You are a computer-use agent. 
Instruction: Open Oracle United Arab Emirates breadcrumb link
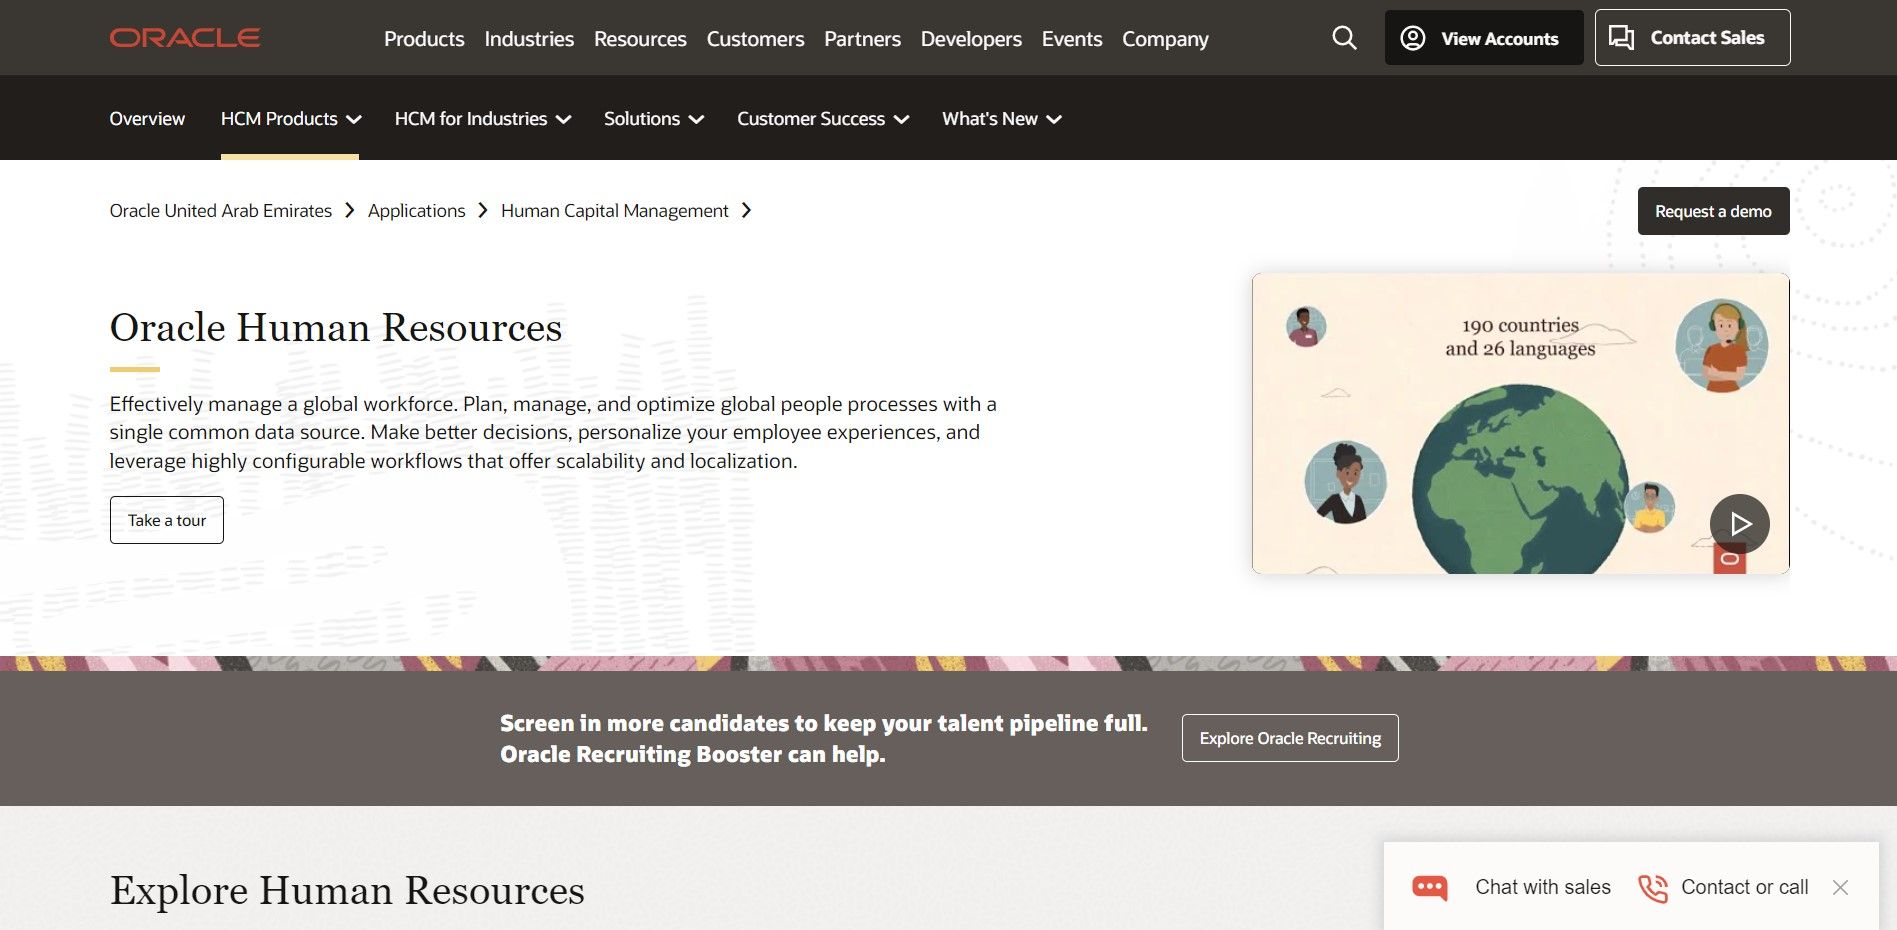click(221, 211)
